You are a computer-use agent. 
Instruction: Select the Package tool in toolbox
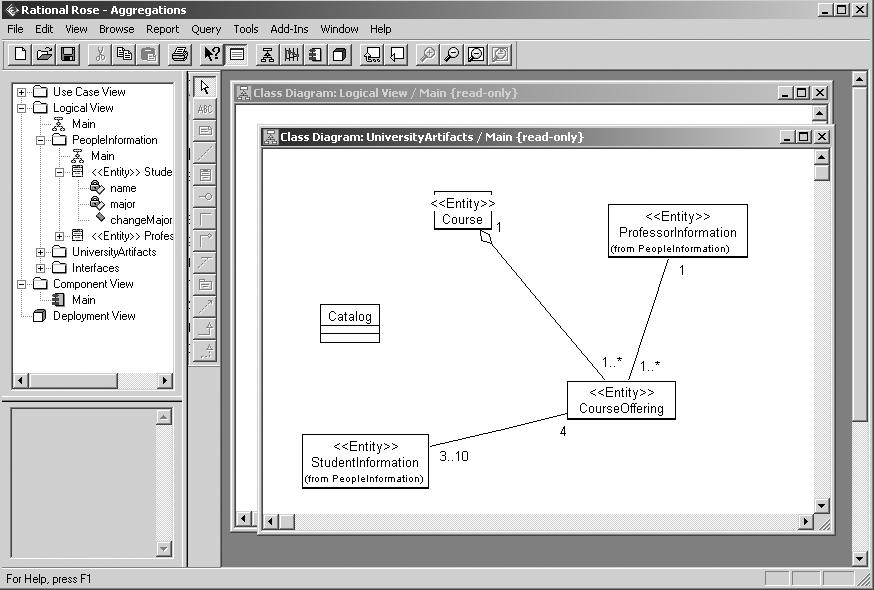click(x=205, y=284)
